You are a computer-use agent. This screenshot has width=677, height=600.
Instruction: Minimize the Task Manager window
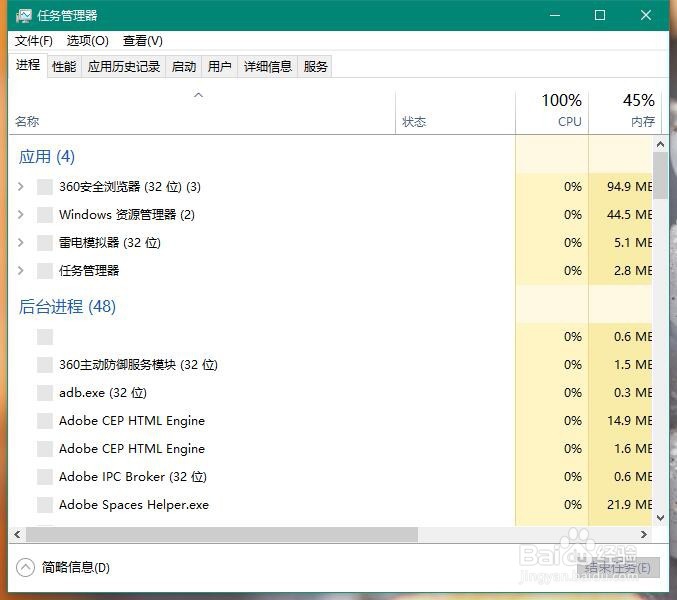pyautogui.click(x=555, y=16)
